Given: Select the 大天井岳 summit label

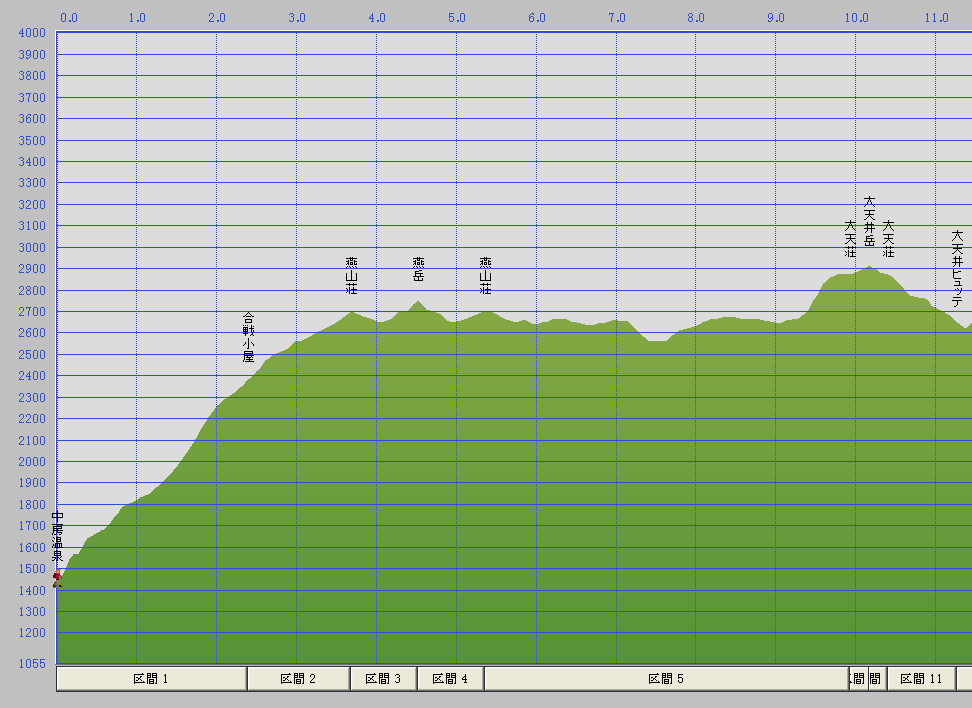Looking at the screenshot, I should (x=869, y=221).
